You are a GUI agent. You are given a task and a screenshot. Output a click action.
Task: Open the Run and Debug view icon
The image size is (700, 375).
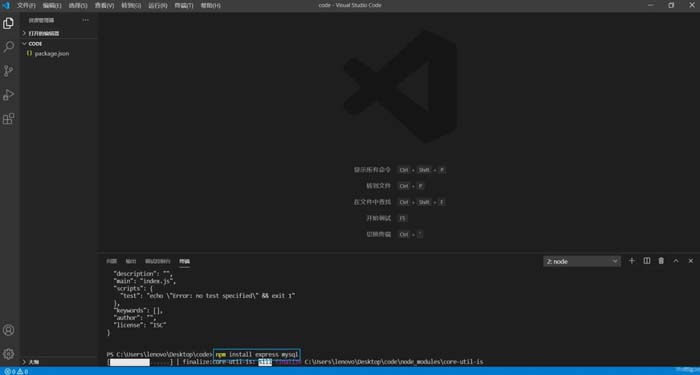8,95
